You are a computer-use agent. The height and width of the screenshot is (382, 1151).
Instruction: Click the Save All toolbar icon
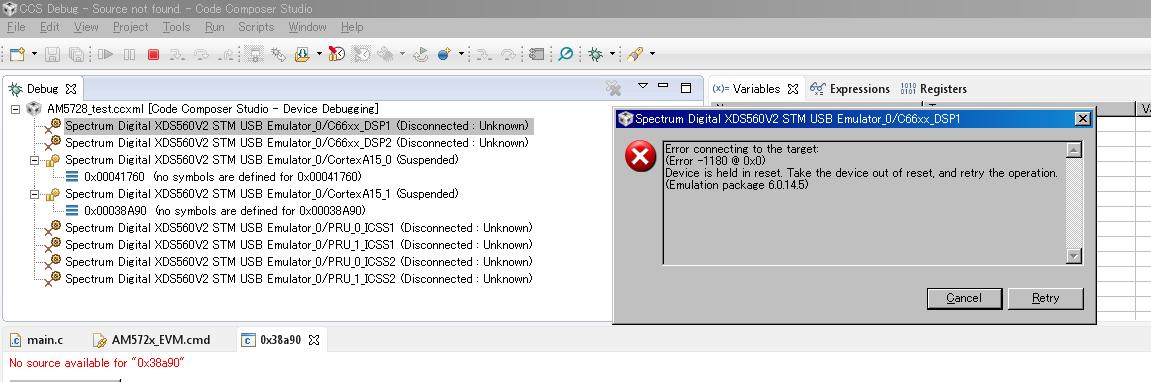(x=76, y=54)
